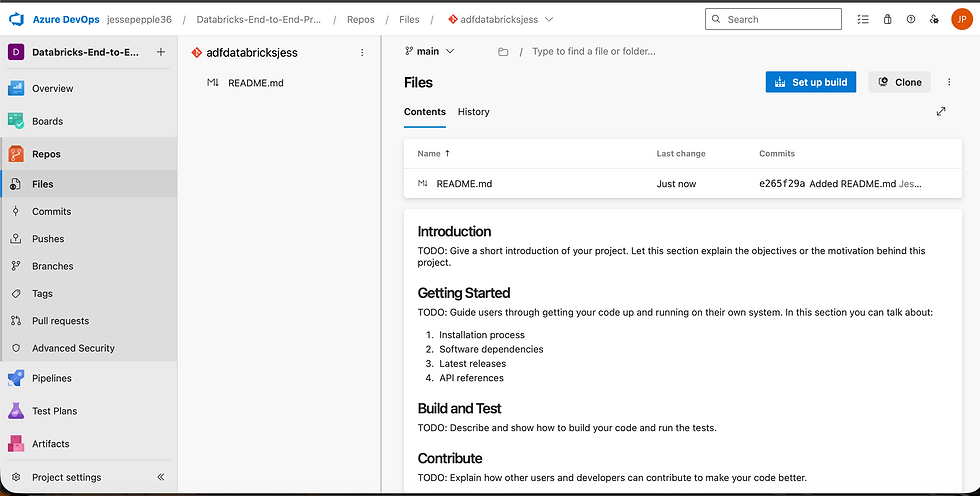The image size is (980, 496).
Task: Click the Azure DevOps logo
Action: (16, 19)
